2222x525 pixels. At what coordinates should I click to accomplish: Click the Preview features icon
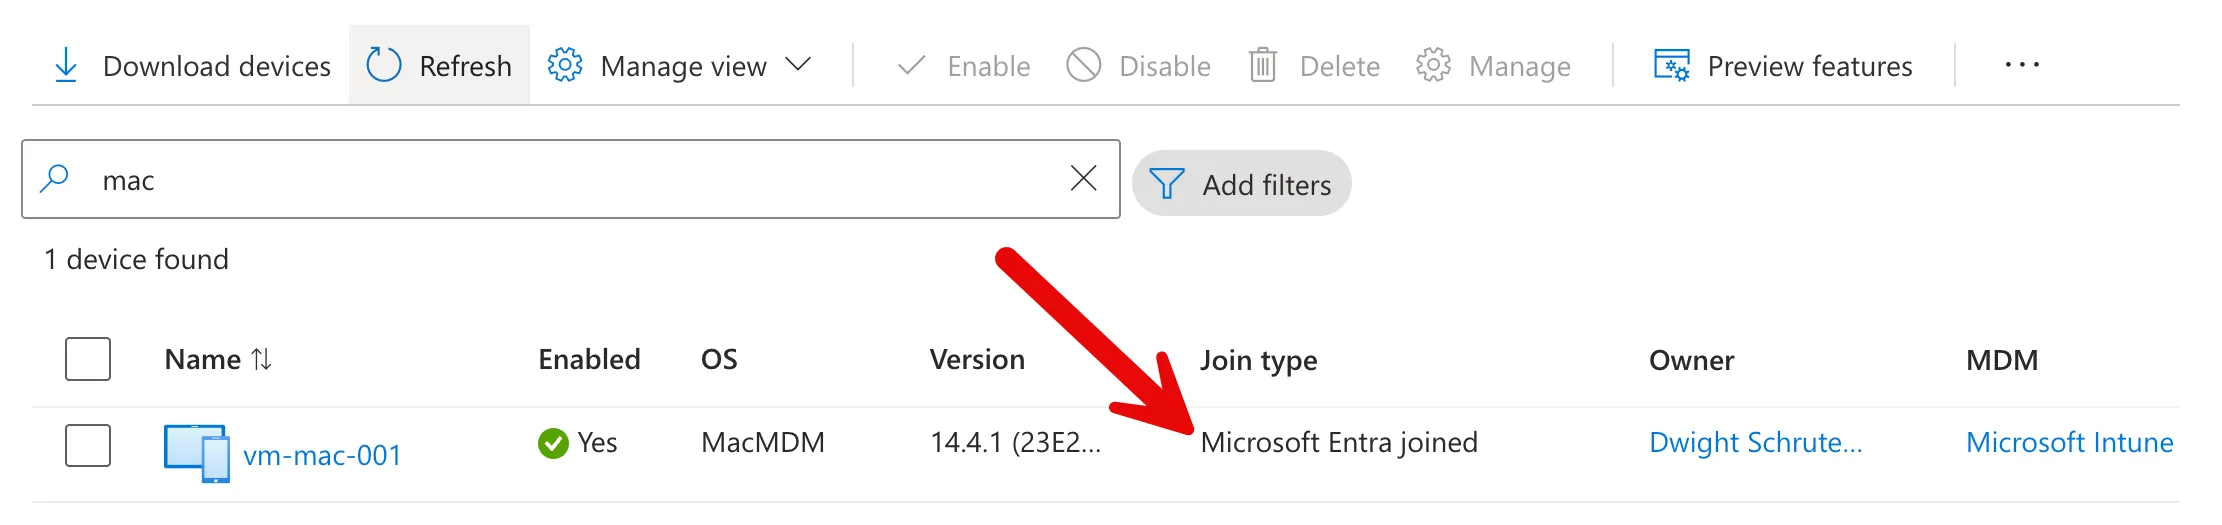(1672, 66)
